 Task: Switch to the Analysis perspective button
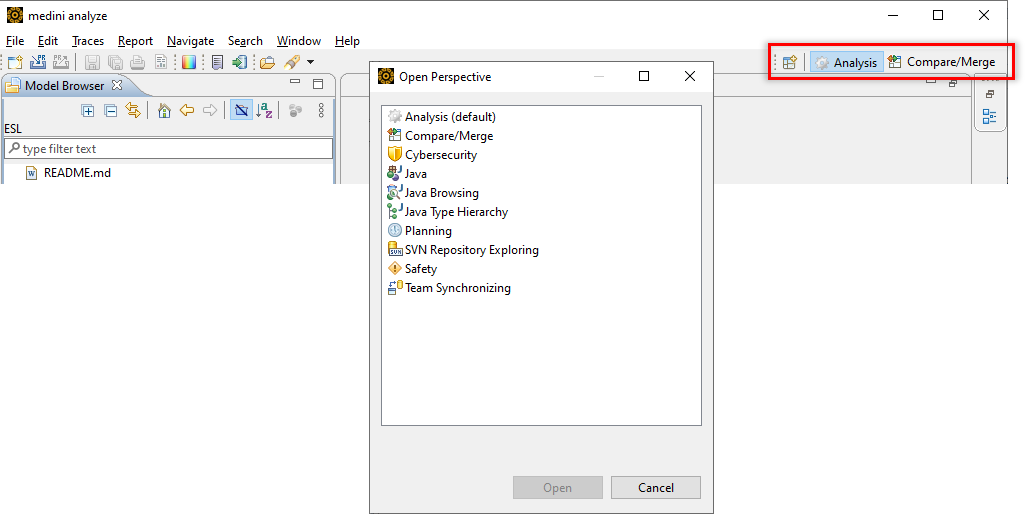(847, 62)
